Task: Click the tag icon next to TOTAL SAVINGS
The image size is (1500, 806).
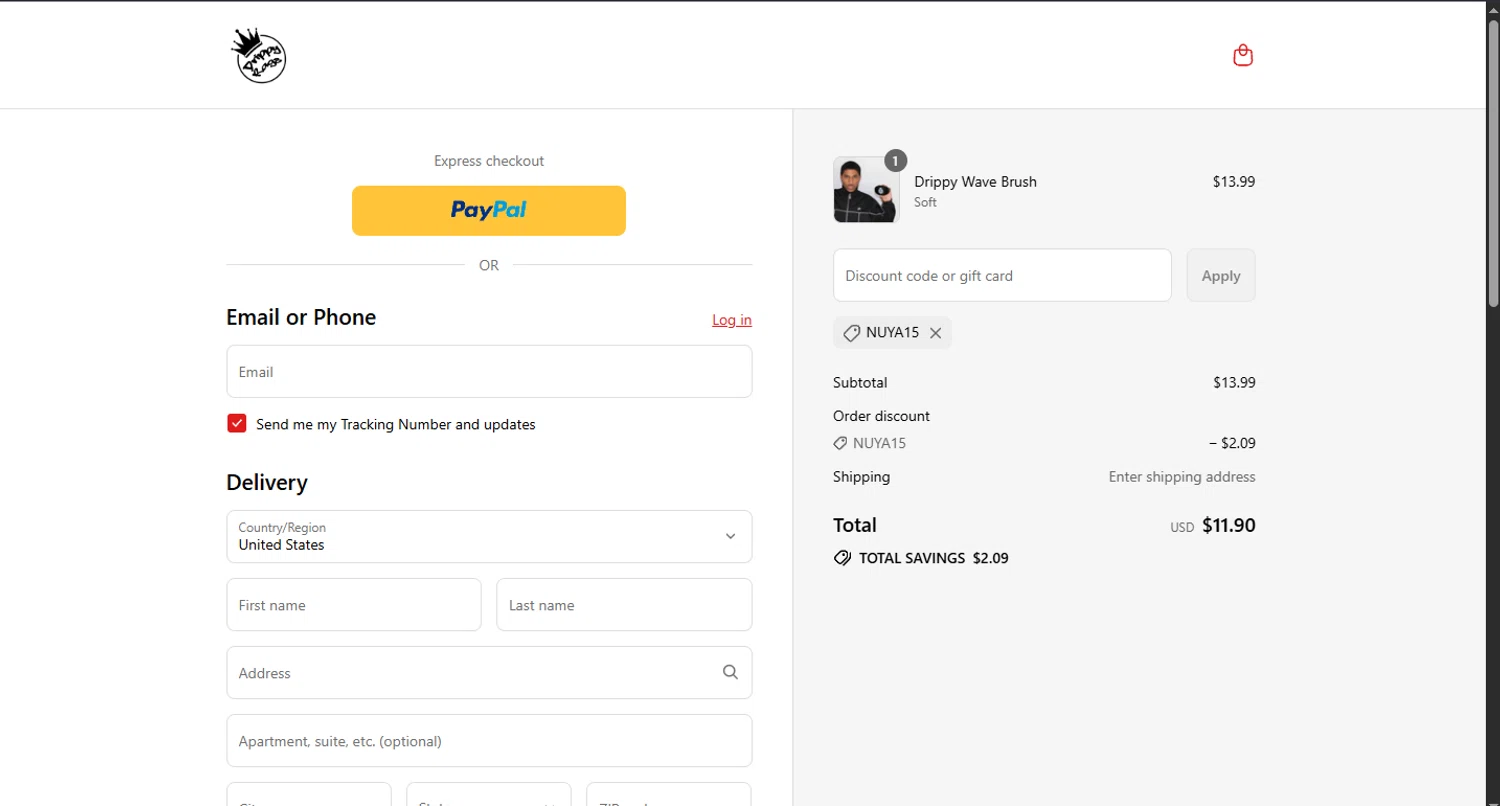Action: 842,558
